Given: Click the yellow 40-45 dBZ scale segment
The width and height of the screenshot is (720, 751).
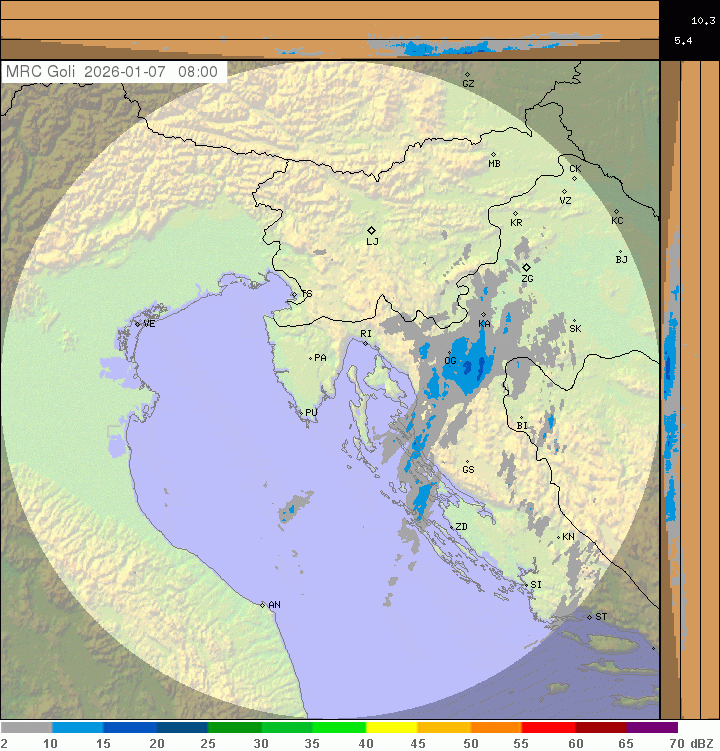Looking at the screenshot, I should (391, 728).
